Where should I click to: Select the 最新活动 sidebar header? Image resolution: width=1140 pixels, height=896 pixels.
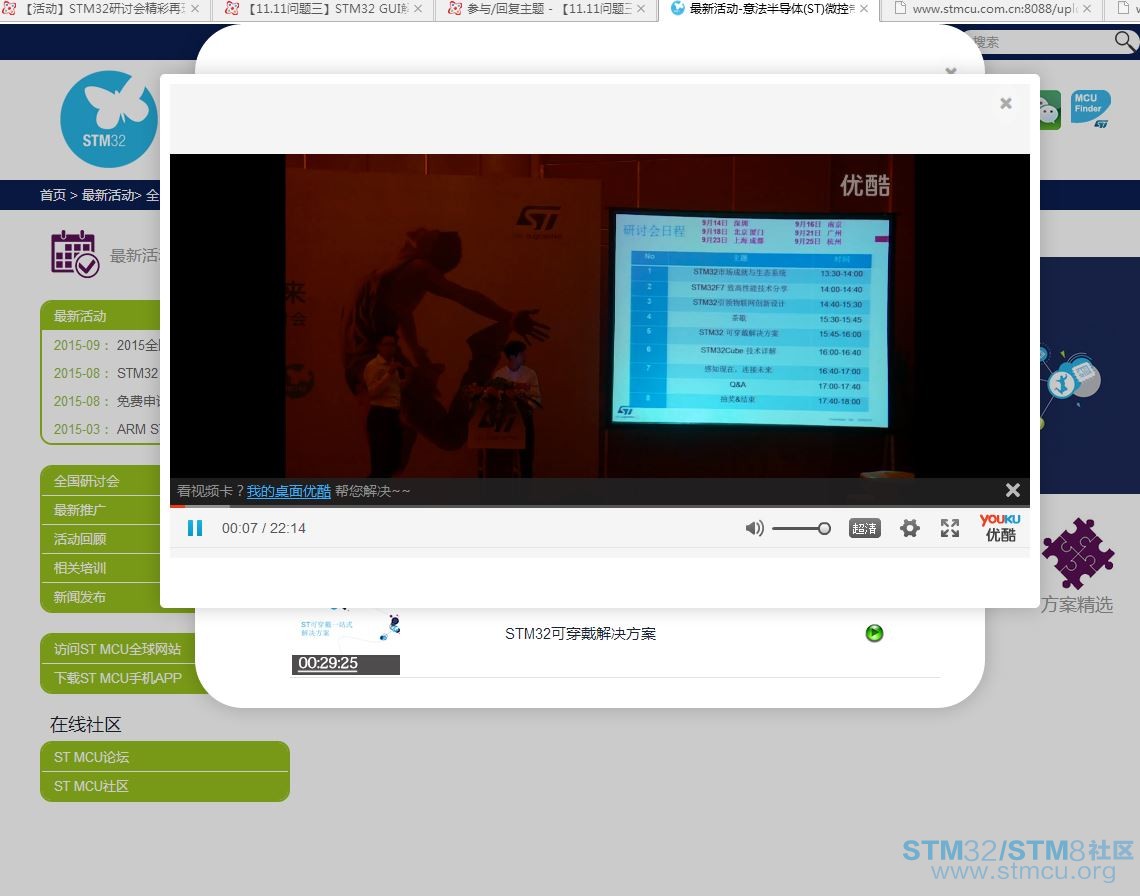pyautogui.click(x=100, y=316)
